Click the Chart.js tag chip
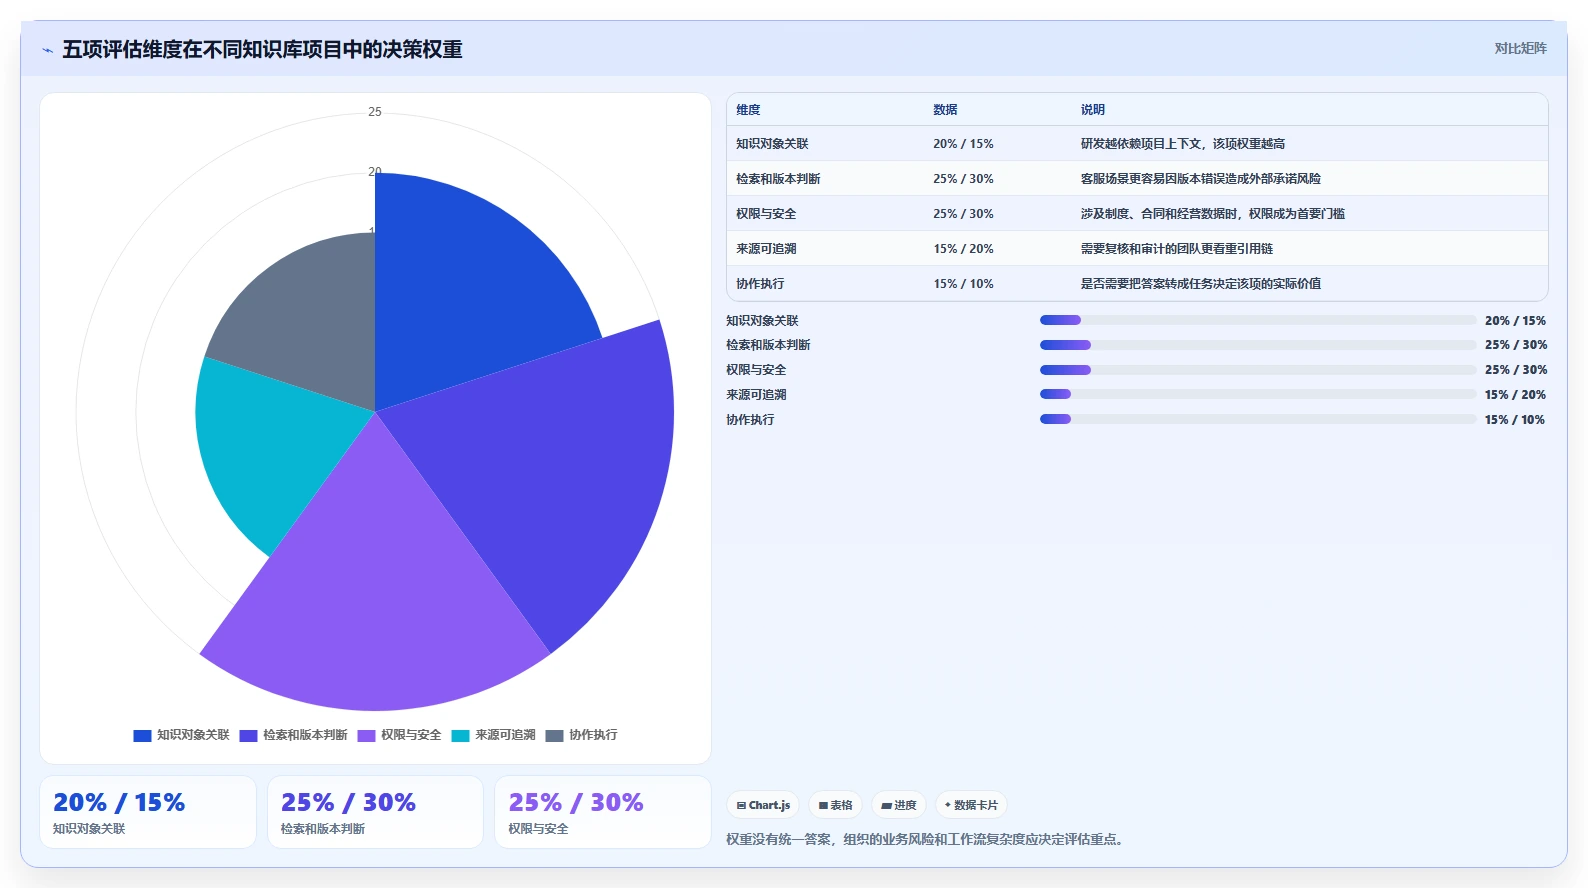This screenshot has height=888, width=1588. pos(763,805)
